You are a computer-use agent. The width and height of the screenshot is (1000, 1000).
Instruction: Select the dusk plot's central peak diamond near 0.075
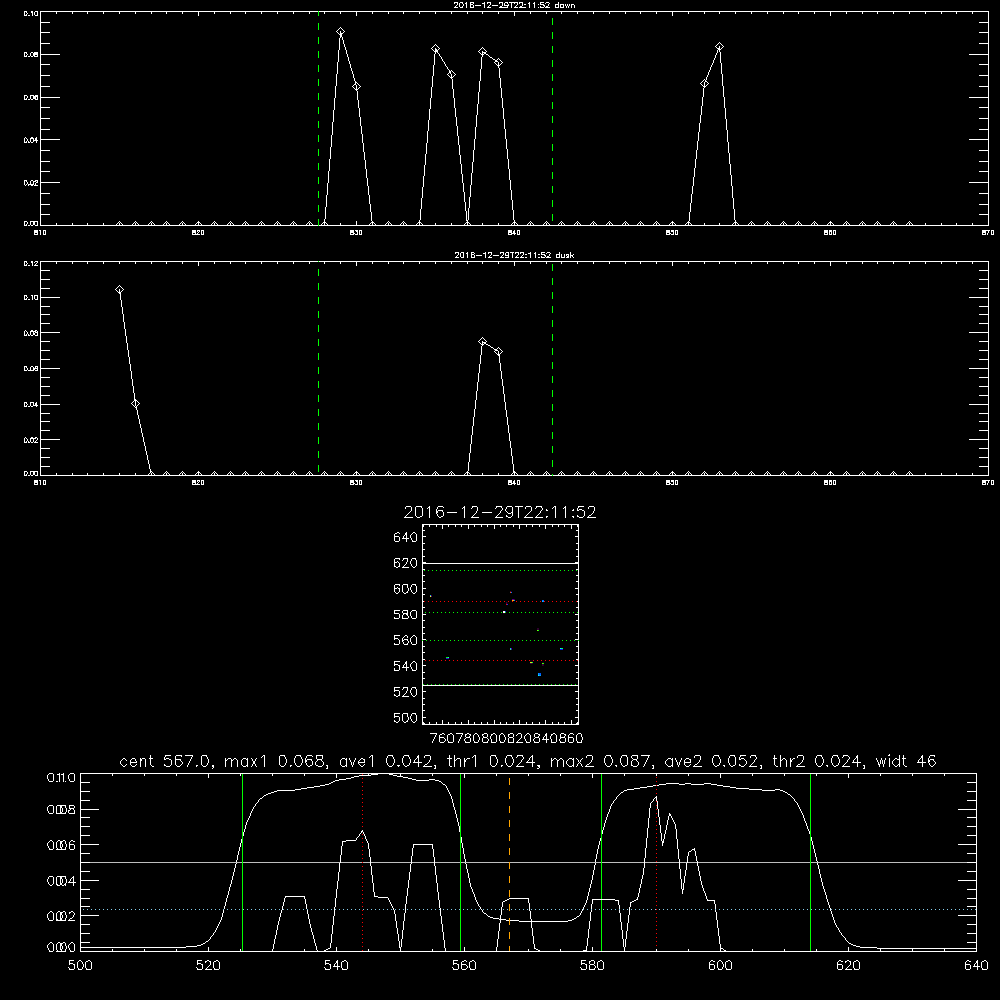click(483, 341)
